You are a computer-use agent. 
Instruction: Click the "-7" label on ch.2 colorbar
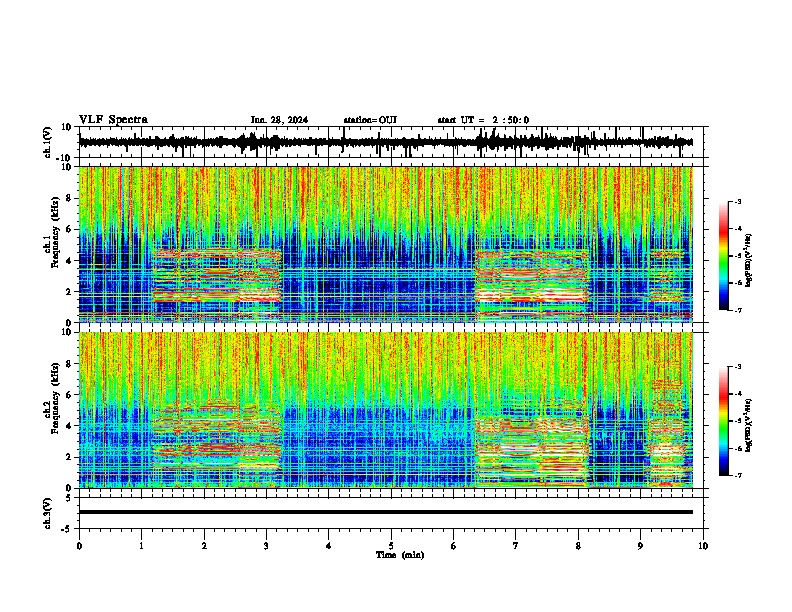tap(738, 476)
